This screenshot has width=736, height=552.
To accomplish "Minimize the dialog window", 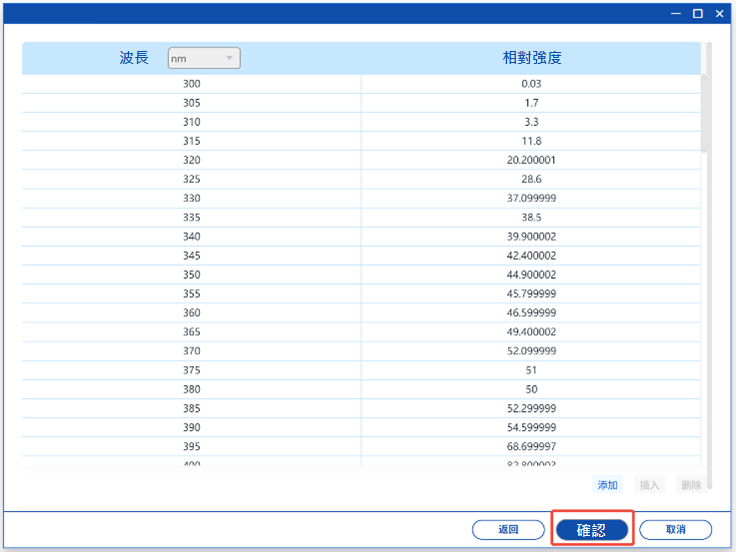I will (x=676, y=13).
